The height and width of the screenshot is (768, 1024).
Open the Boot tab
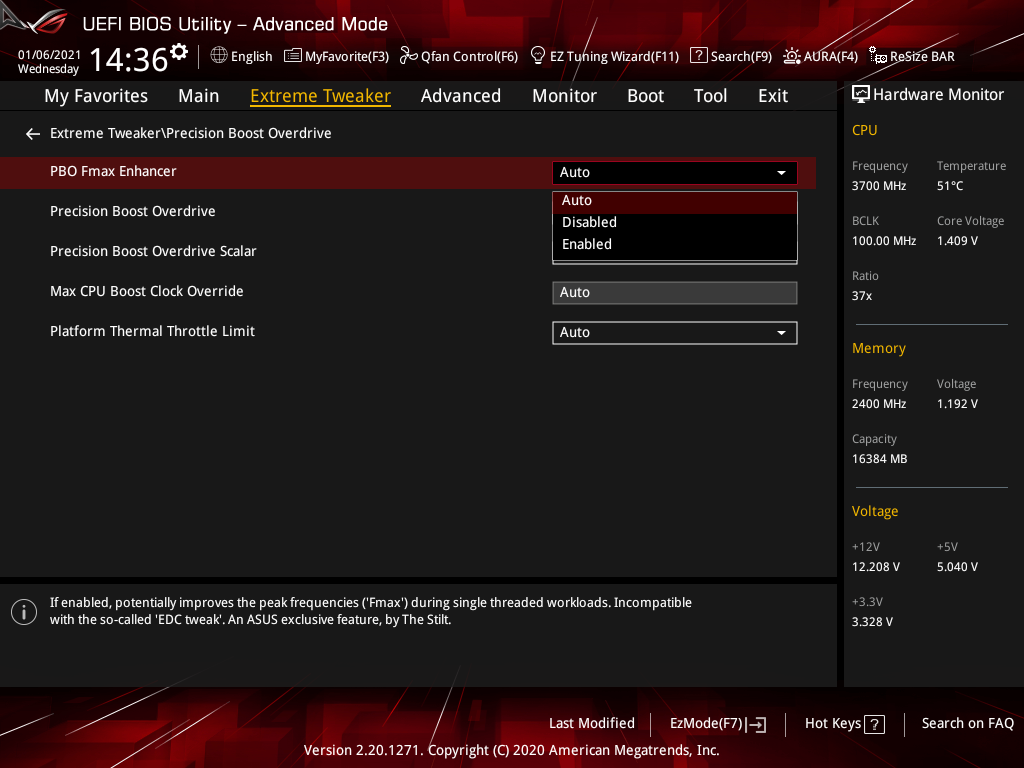coord(645,96)
